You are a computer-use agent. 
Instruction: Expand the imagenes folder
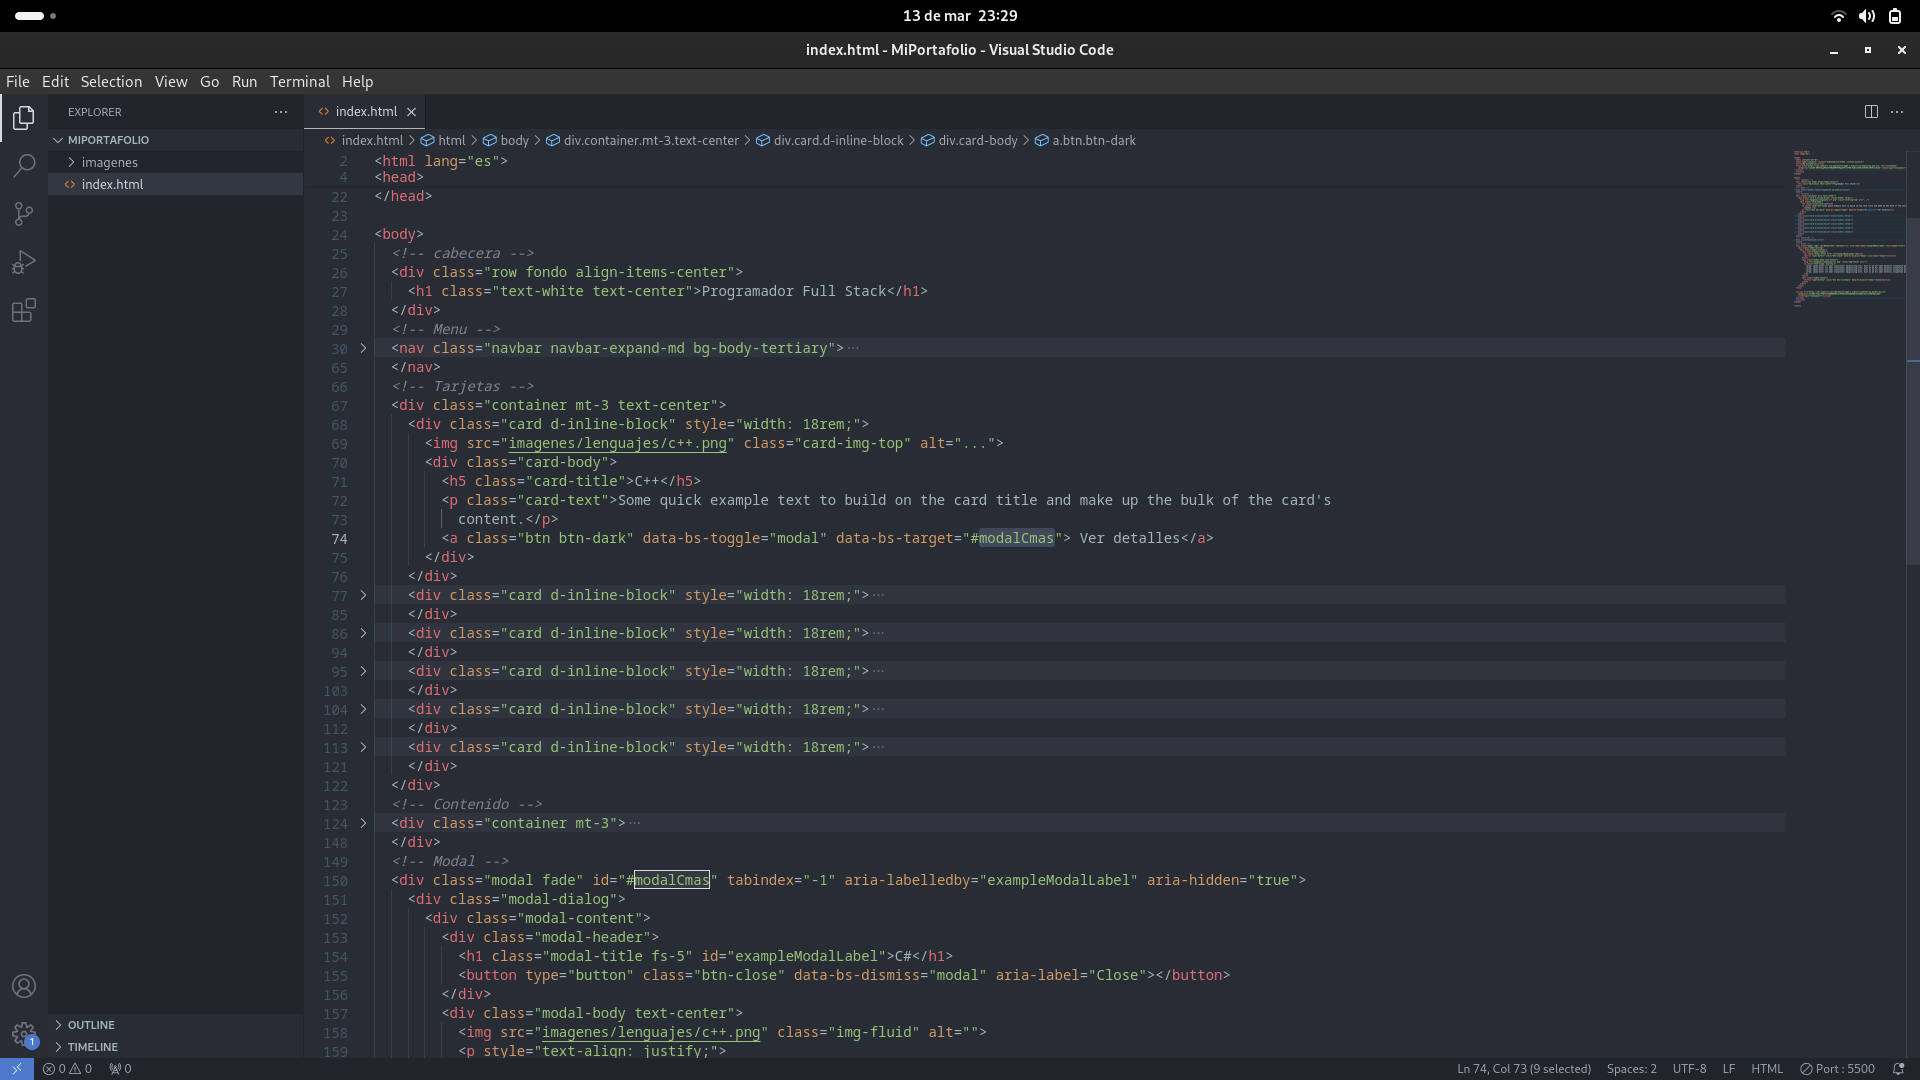109,163
